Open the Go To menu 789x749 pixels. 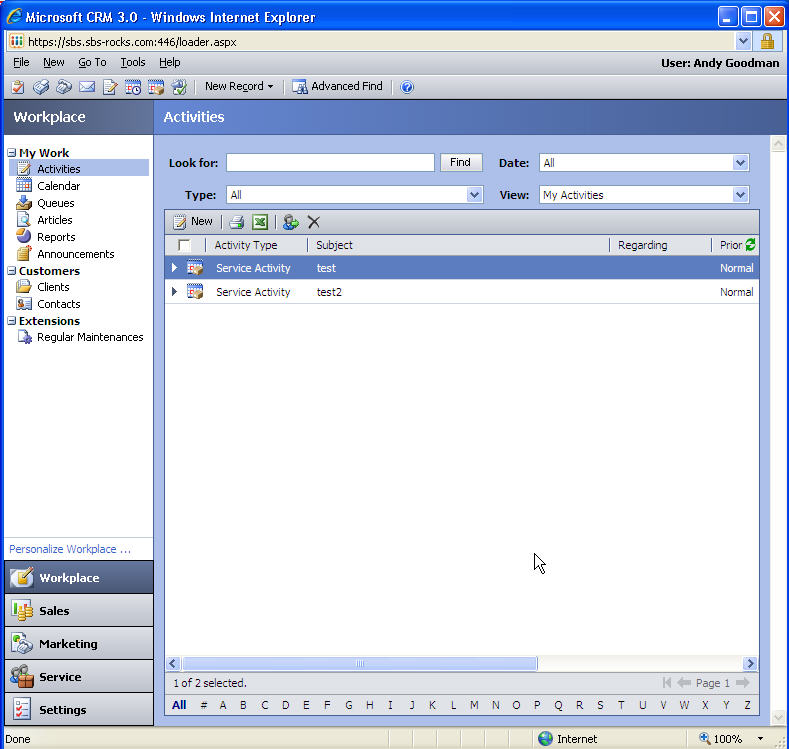tap(93, 62)
